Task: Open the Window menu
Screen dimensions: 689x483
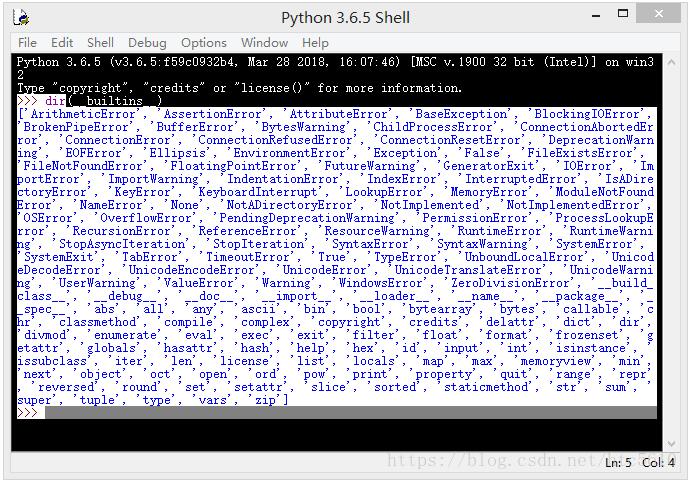Action: tap(264, 43)
